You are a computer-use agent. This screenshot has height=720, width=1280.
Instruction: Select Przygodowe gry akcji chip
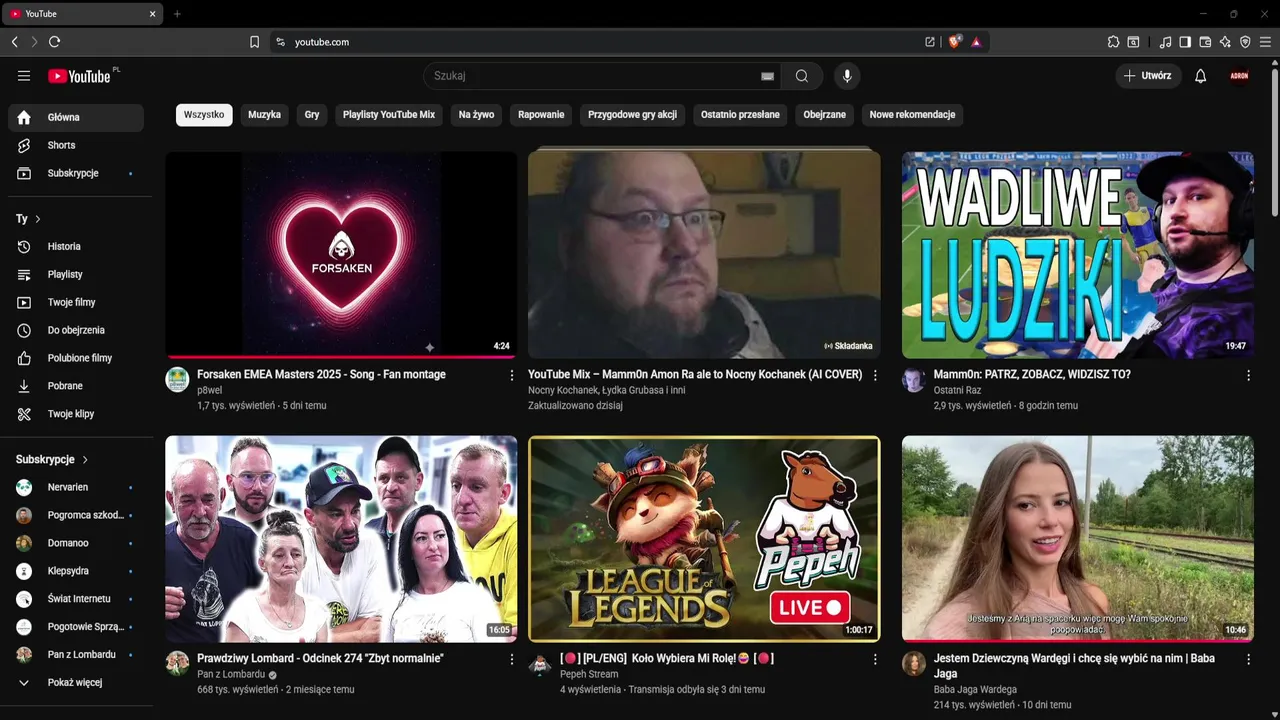(632, 115)
